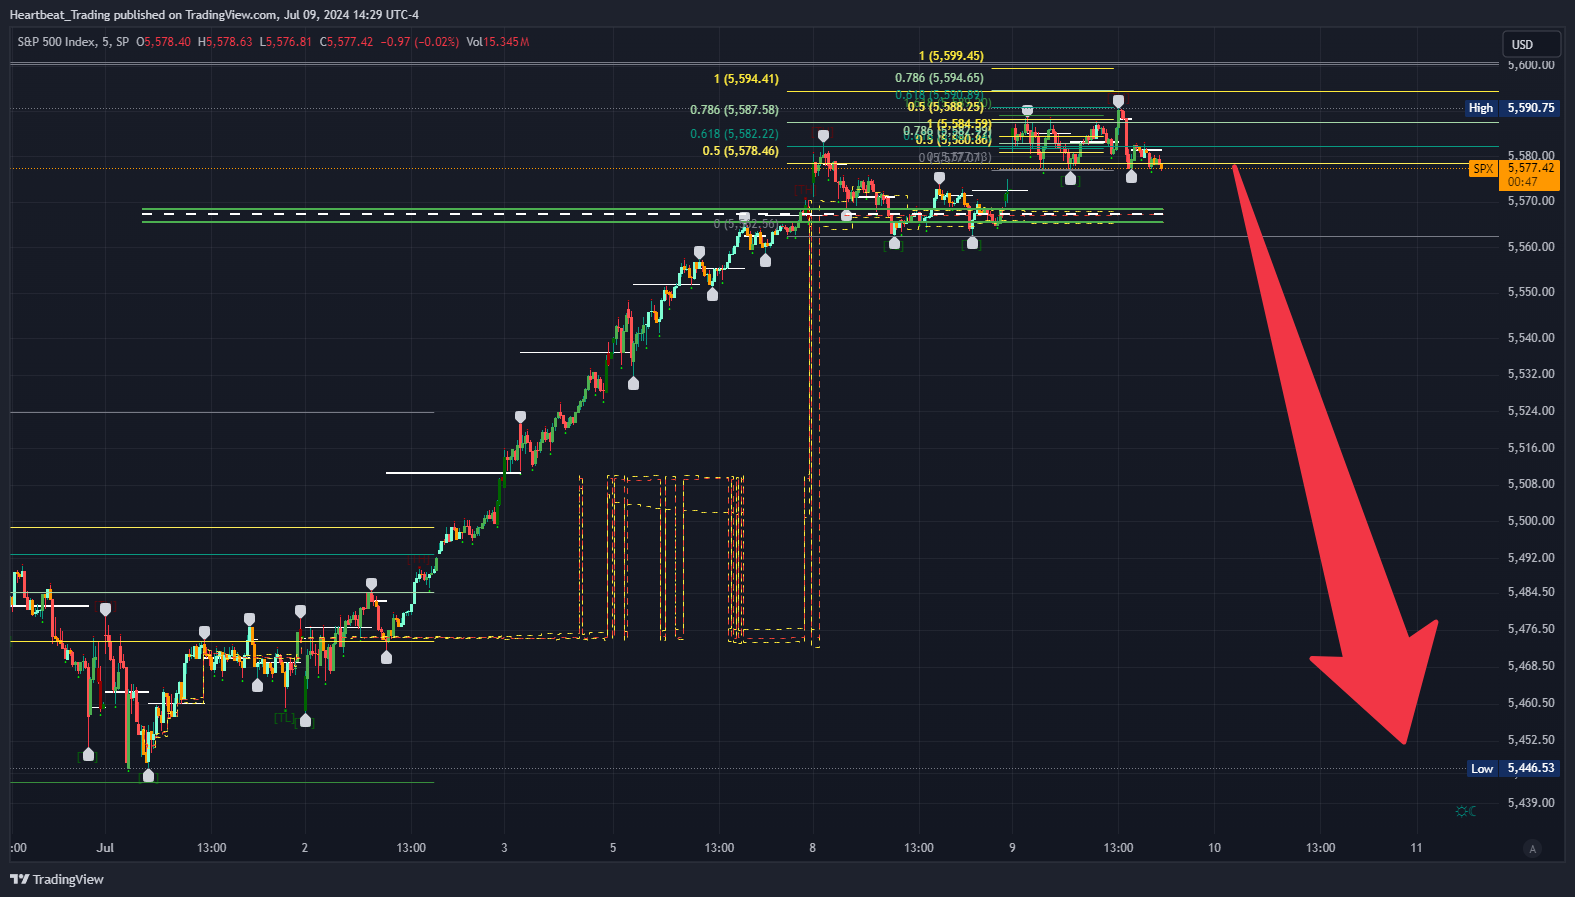This screenshot has width=1575, height=897.
Task: Click the open price O5,578.40 in legend
Action: [x=163, y=42]
